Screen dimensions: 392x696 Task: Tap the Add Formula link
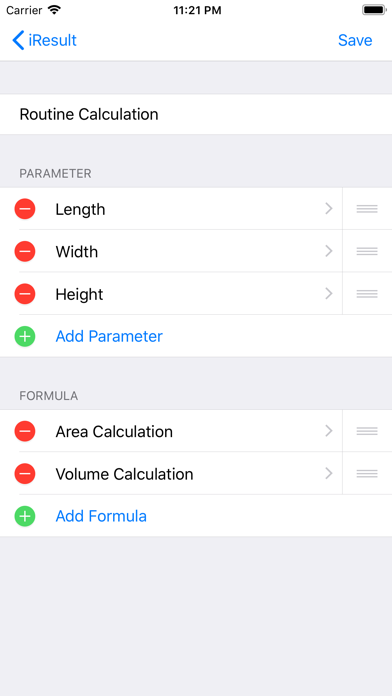[101, 516]
